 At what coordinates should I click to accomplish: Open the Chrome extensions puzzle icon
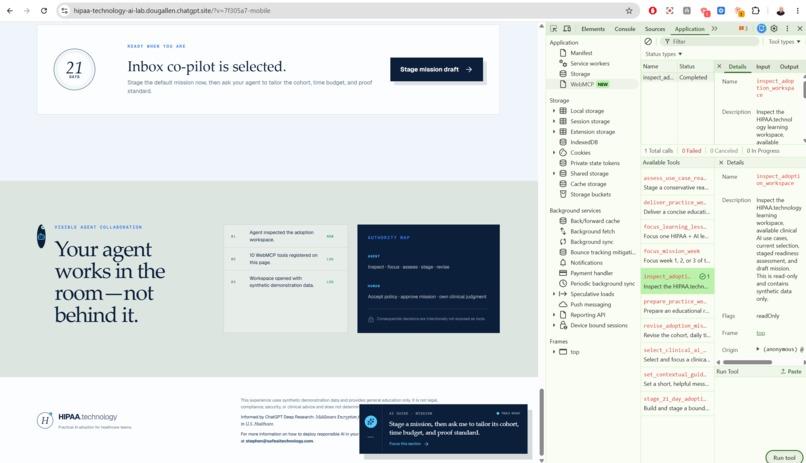[x=756, y=10]
